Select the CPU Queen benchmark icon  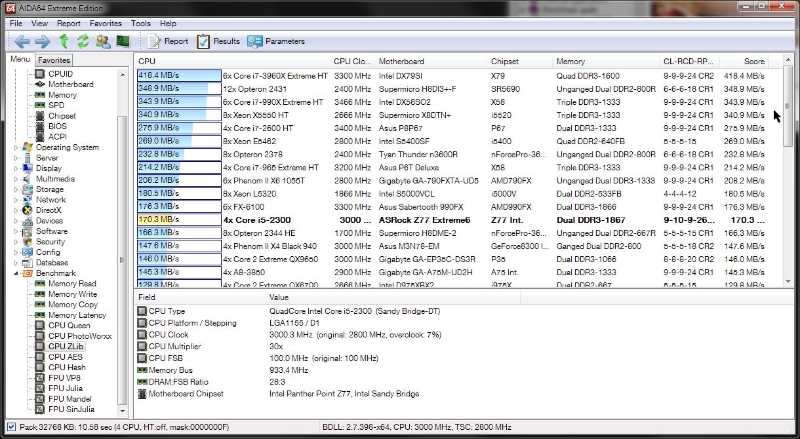pos(40,326)
